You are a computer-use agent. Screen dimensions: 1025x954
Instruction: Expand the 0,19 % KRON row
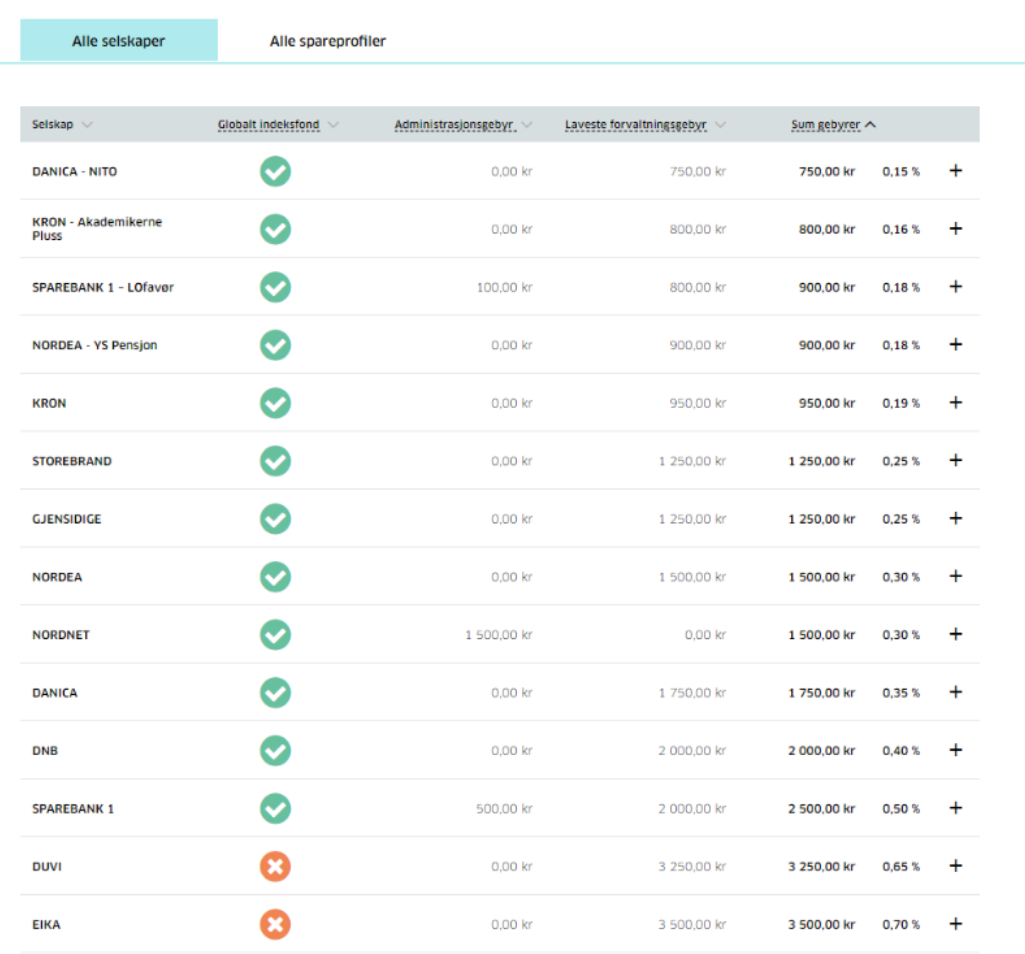(955, 403)
